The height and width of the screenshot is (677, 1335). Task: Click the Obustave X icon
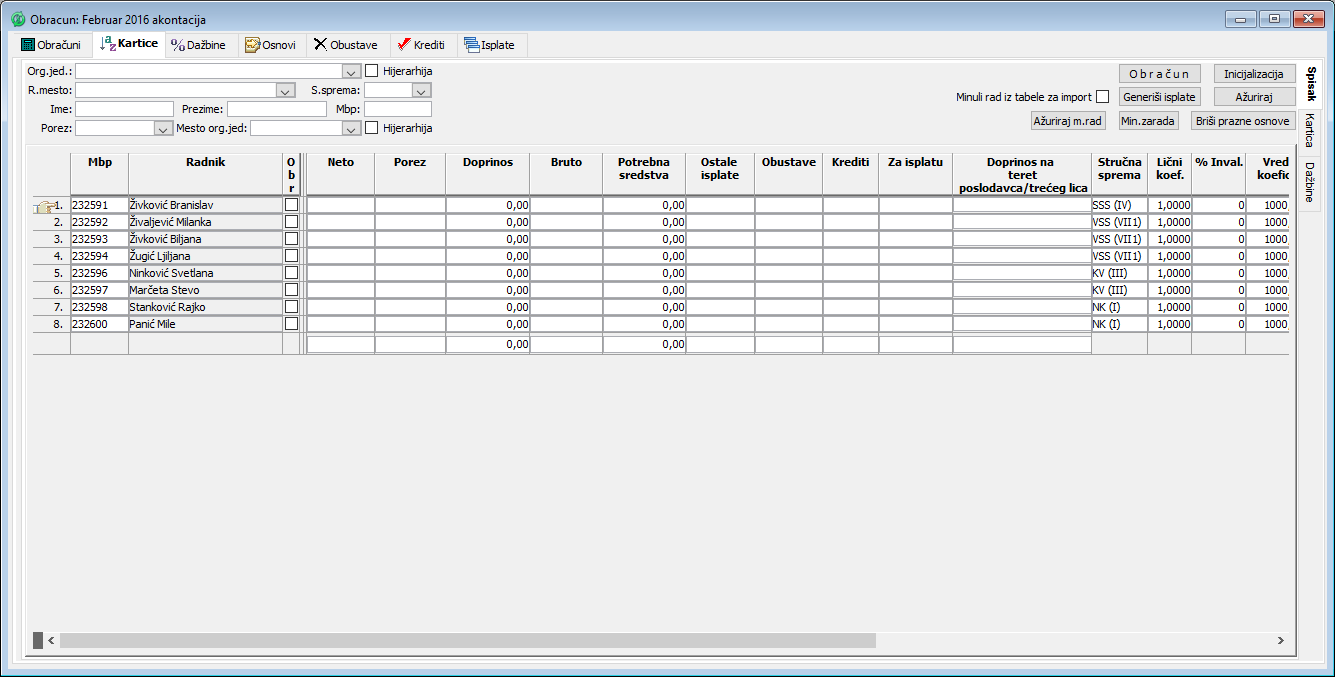320,45
